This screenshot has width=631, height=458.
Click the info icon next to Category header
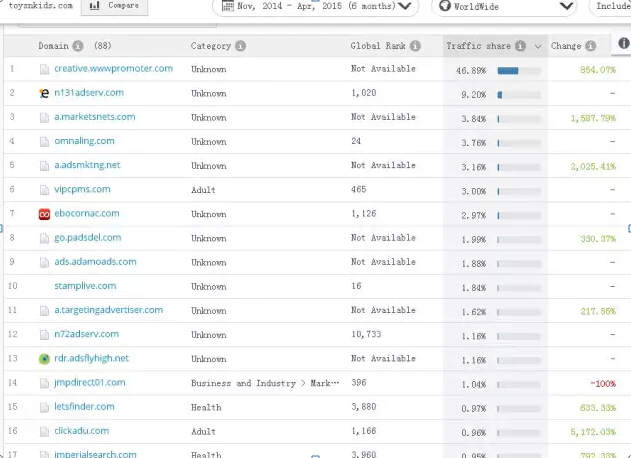click(x=240, y=46)
